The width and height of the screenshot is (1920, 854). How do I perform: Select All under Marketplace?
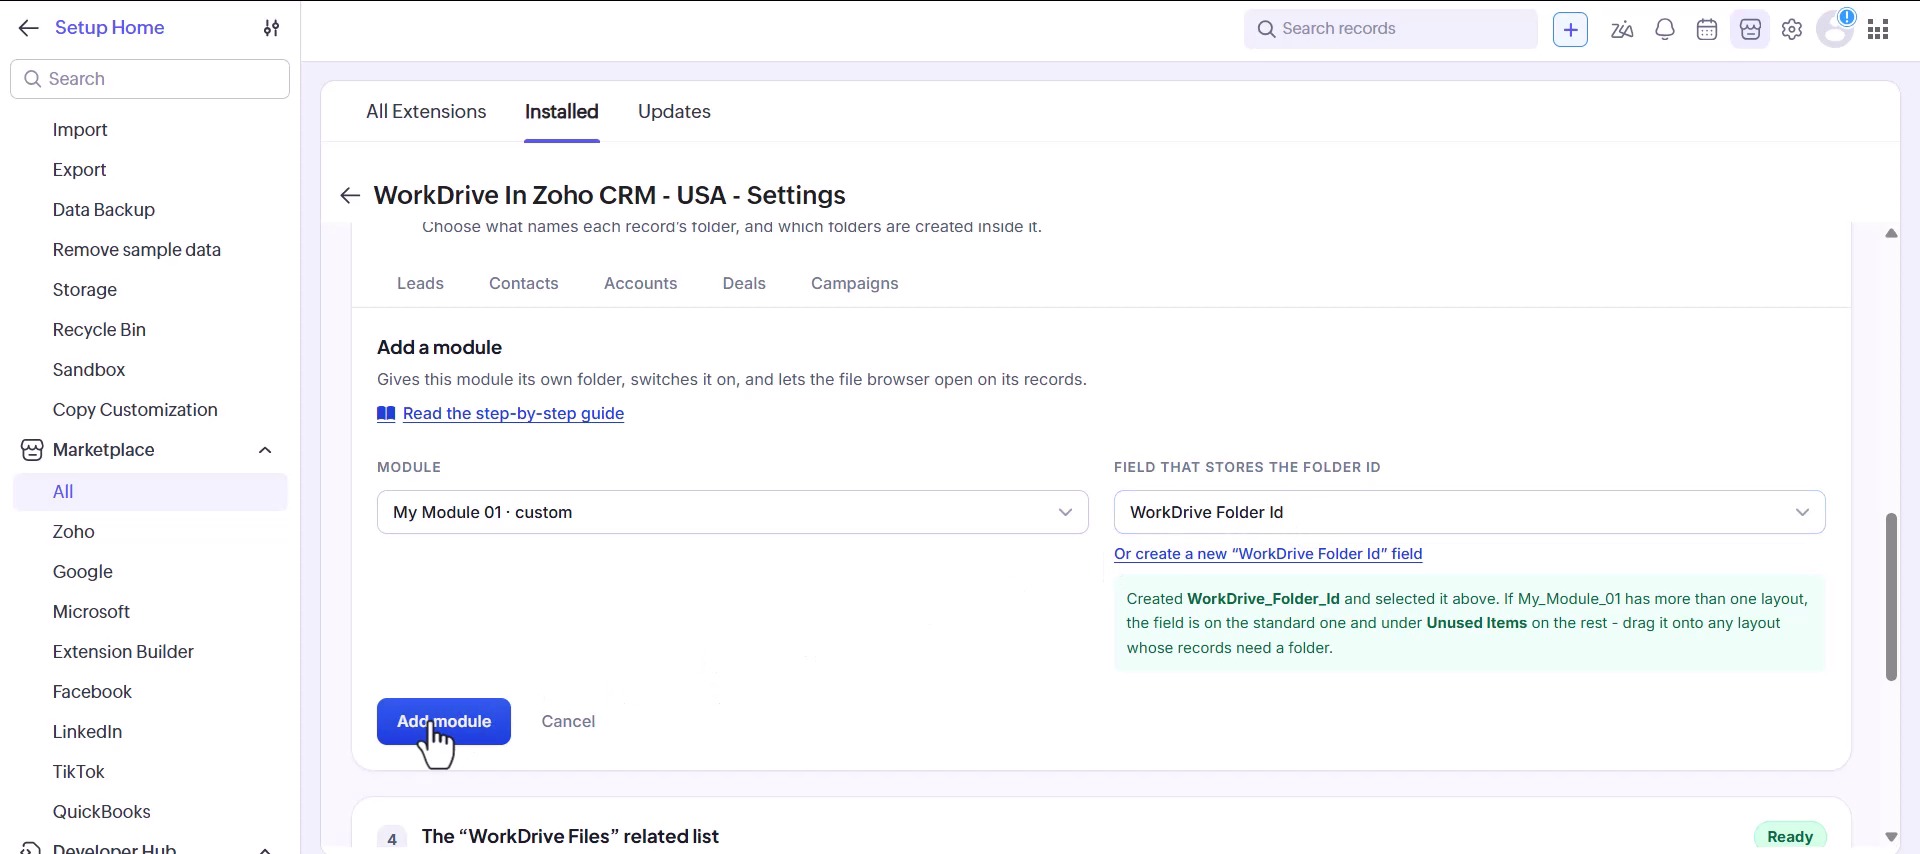[150, 492]
